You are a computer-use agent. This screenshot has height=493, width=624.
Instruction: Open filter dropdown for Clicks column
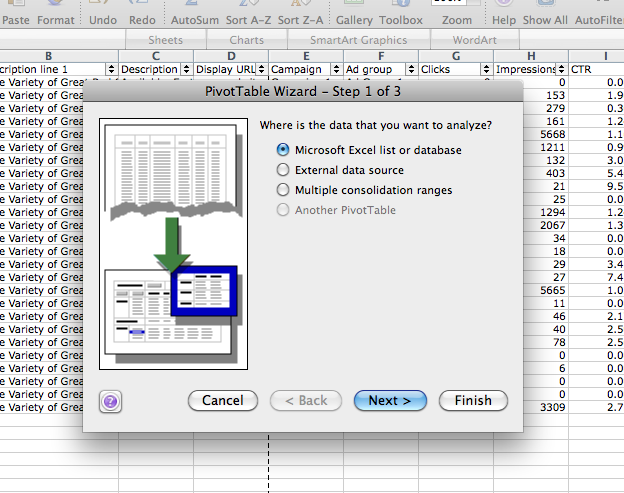click(486, 69)
